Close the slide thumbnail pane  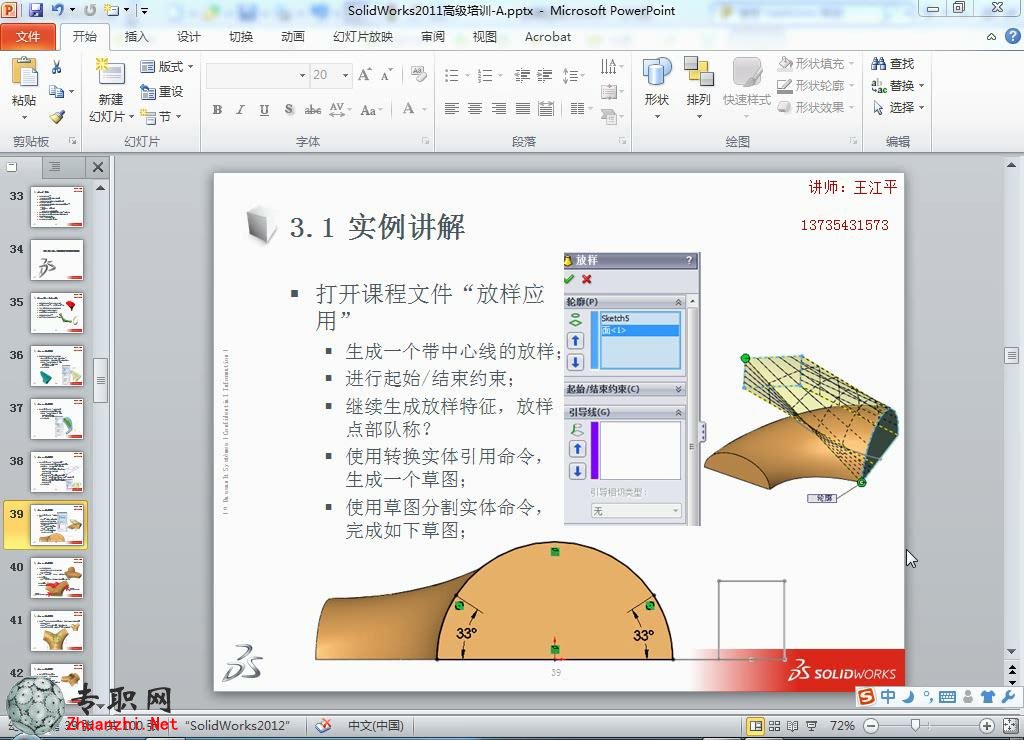click(98, 167)
